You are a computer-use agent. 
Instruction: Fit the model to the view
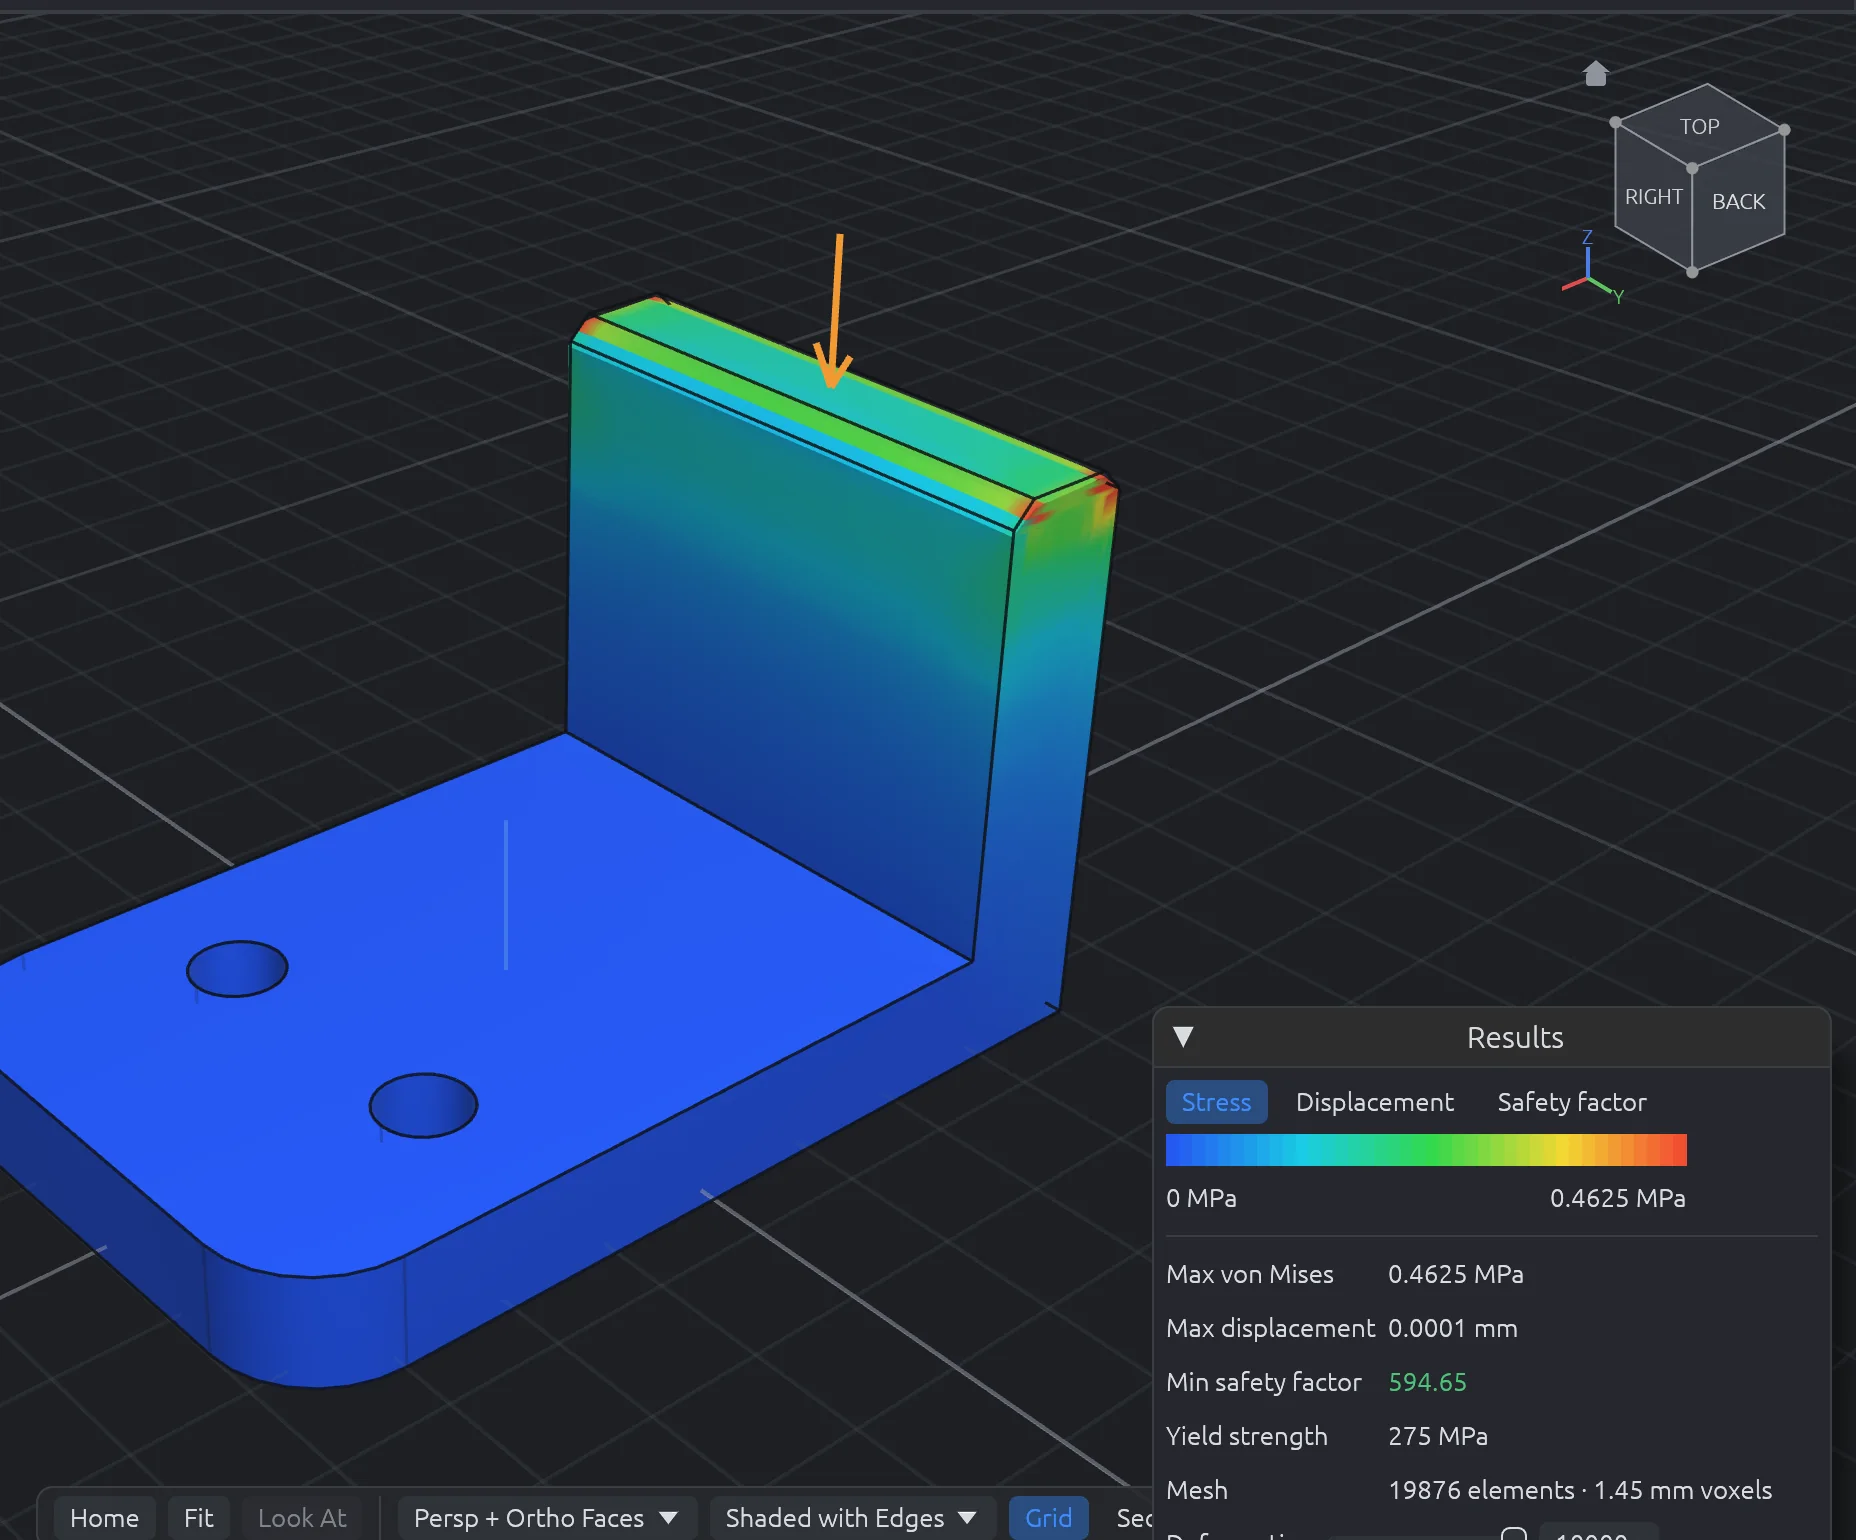coord(198,1518)
